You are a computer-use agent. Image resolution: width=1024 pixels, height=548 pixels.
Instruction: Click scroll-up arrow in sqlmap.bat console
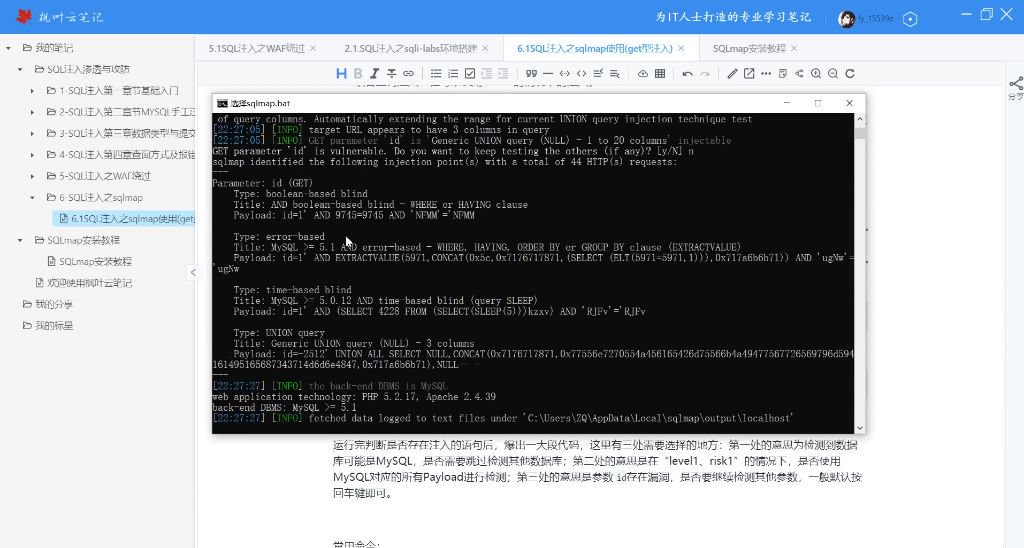[859, 120]
